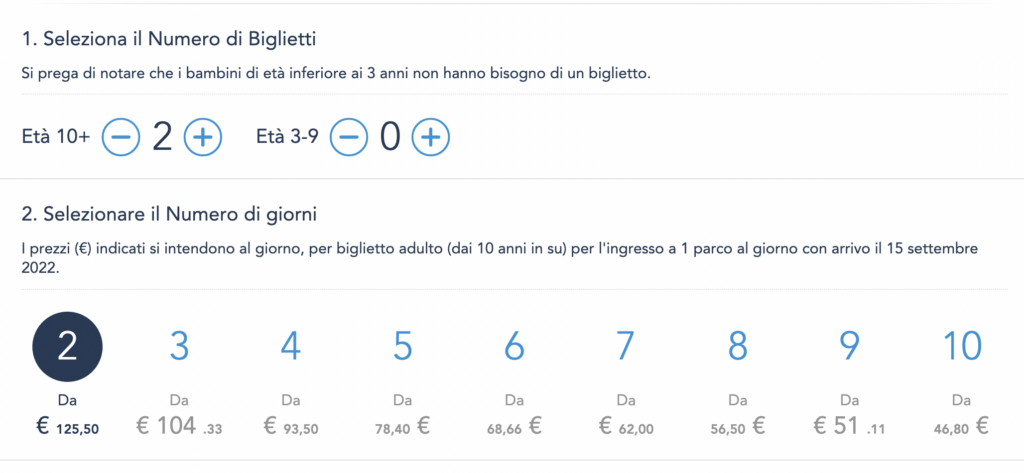Click the € 93,50 price label
Viewport: 1024px width, 473px height.
(291, 427)
